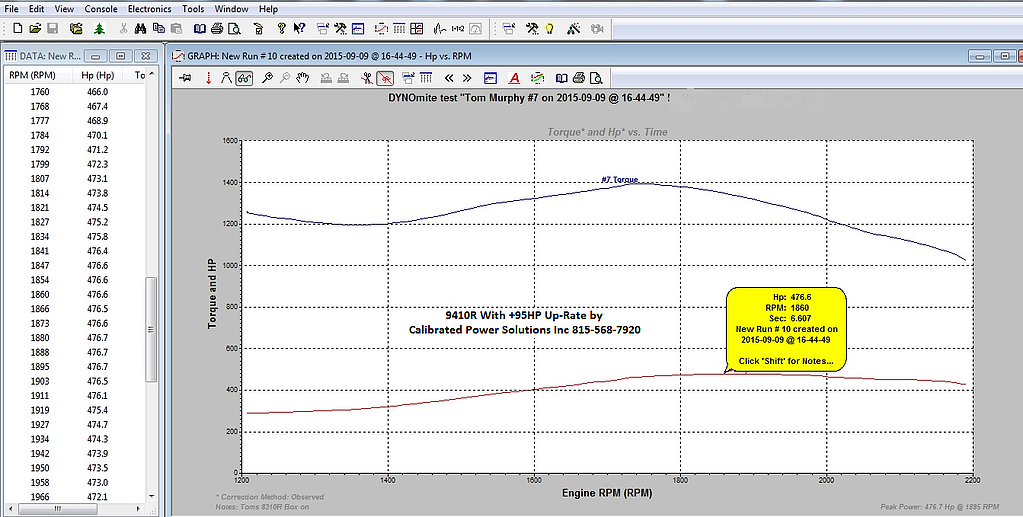Viewport: 1023px width, 517px height.
Task: Open the Window menu
Action: (231, 8)
